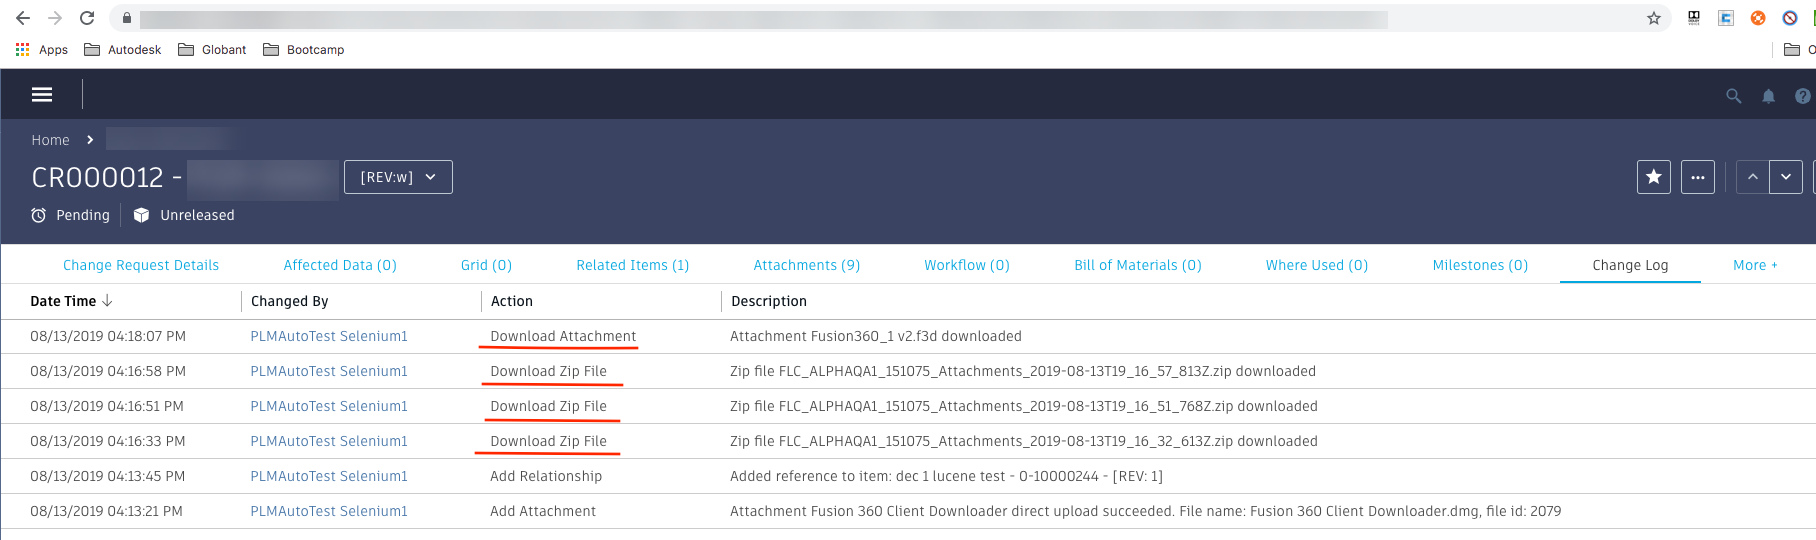This screenshot has height=540, width=1816.
Task: Open PLMAutoTest Selenium1 link in 04:13:45 row
Action: pyautogui.click(x=329, y=476)
